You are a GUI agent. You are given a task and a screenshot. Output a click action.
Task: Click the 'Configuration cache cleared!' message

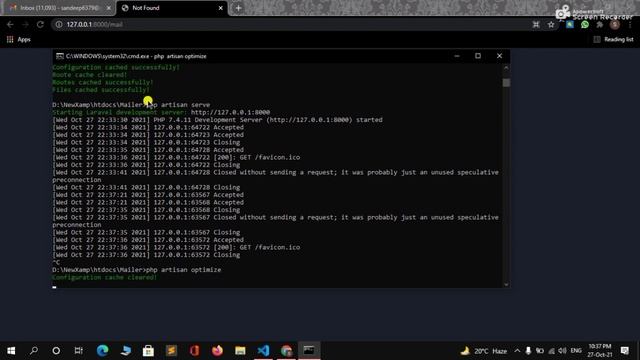[x=104, y=278]
